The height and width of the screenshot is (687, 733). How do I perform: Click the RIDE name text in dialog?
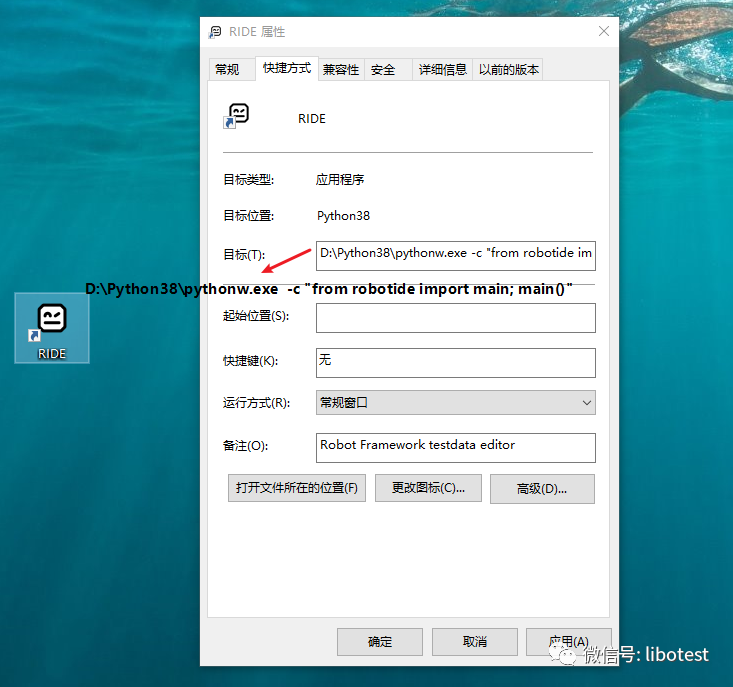tap(312, 119)
